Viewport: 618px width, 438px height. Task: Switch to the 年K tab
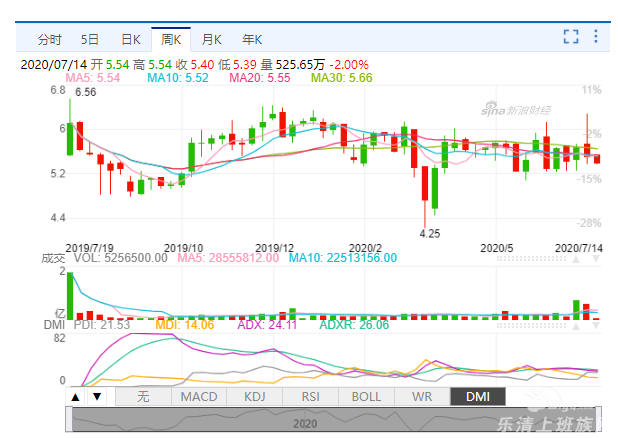click(x=252, y=40)
